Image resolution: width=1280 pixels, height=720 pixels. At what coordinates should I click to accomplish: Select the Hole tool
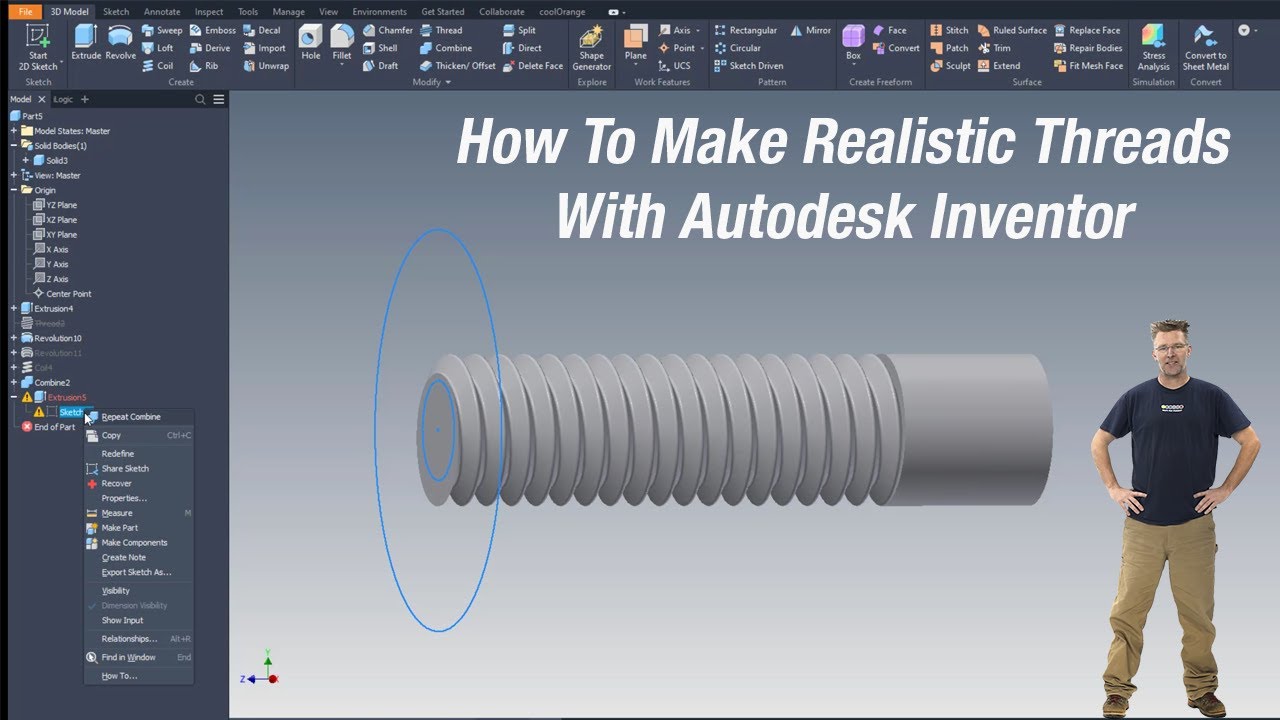[x=311, y=42]
